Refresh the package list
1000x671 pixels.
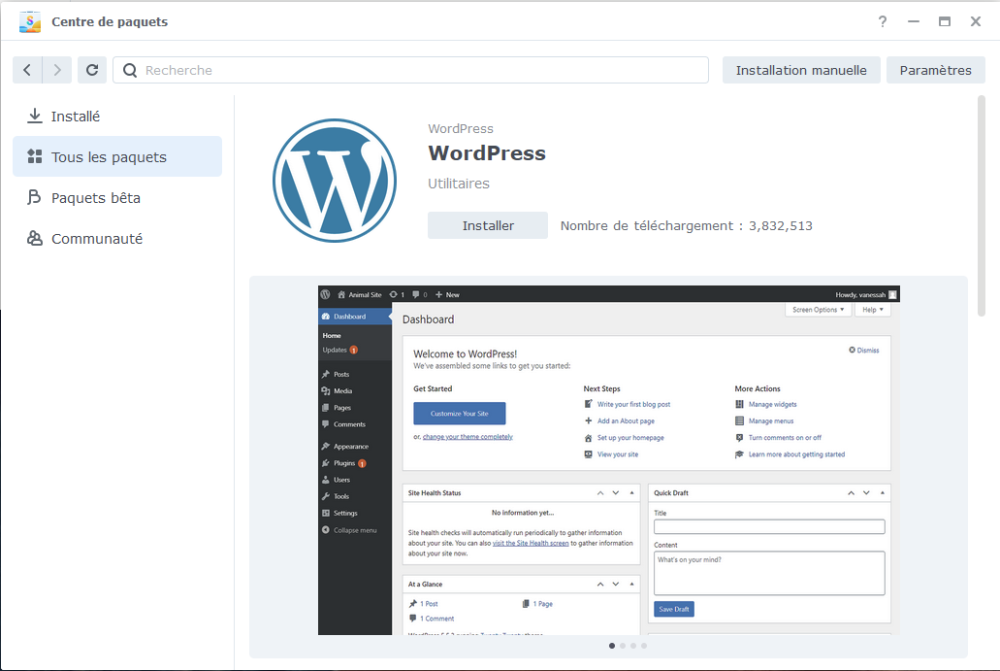[x=92, y=70]
